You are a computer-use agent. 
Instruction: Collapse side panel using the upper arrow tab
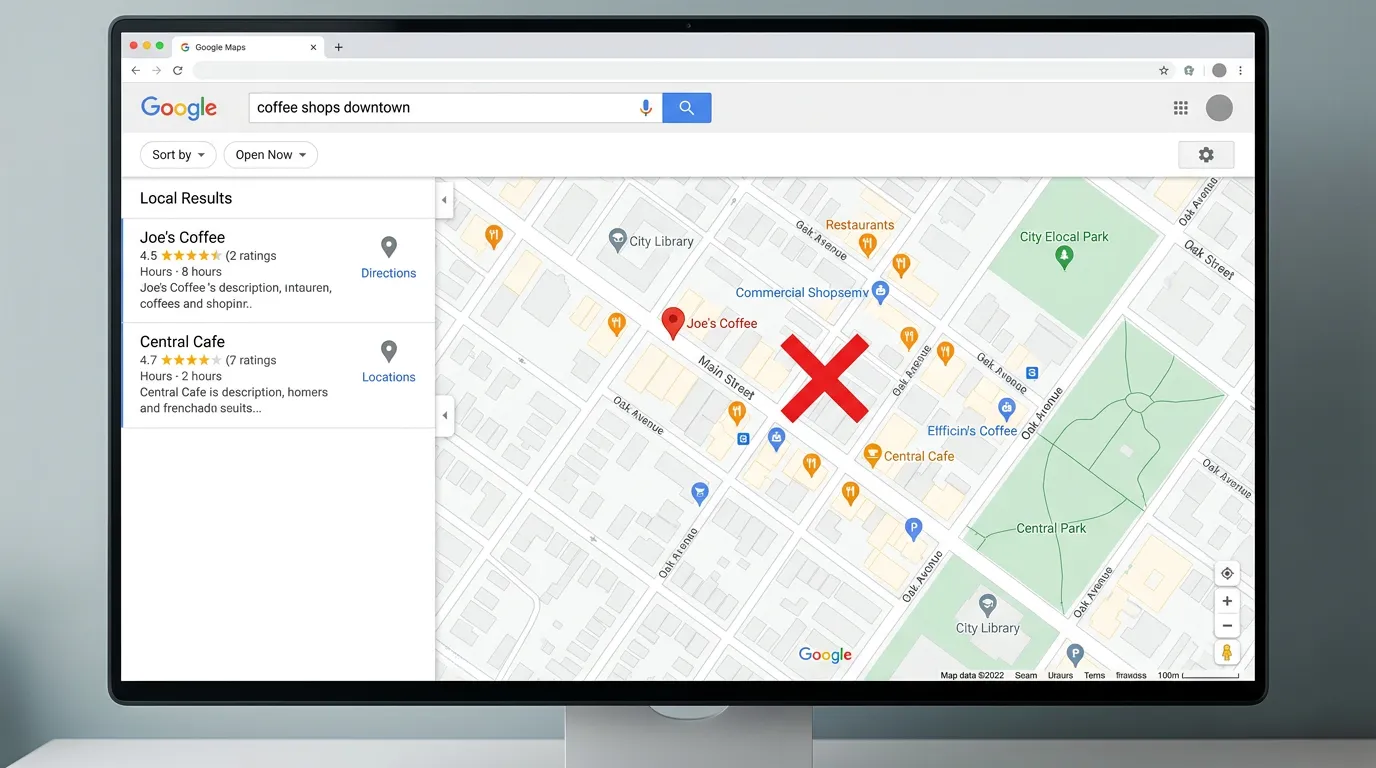tap(445, 200)
